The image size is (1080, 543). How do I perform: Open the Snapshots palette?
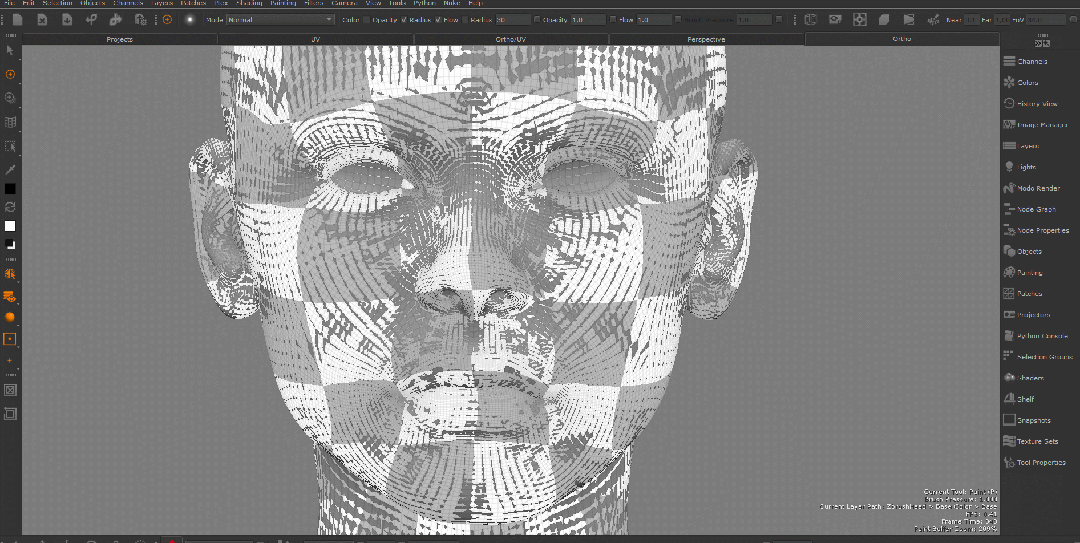click(x=1027, y=420)
